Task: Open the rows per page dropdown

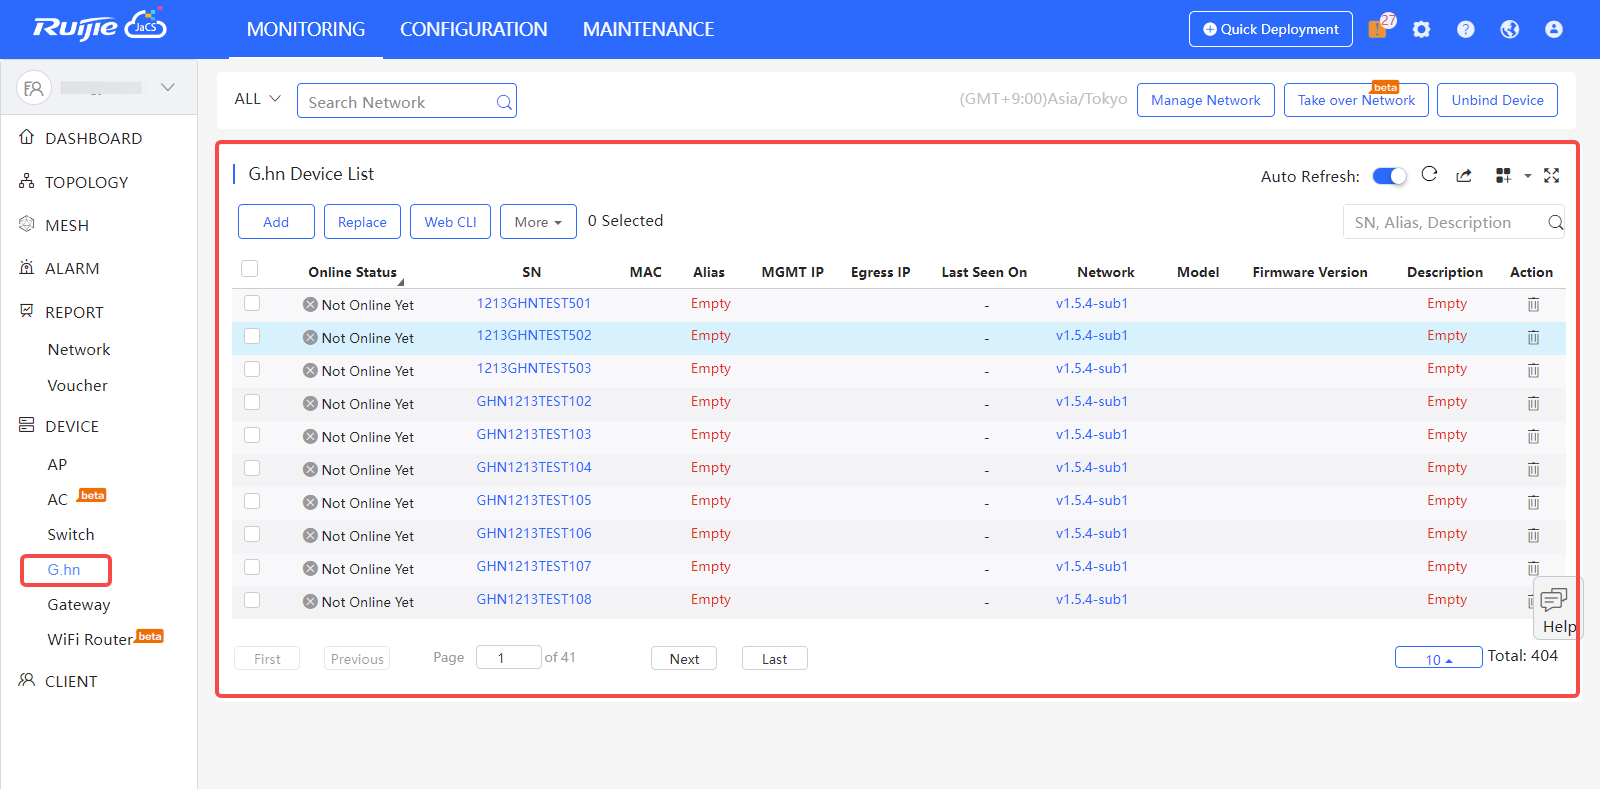Action: 1438,658
